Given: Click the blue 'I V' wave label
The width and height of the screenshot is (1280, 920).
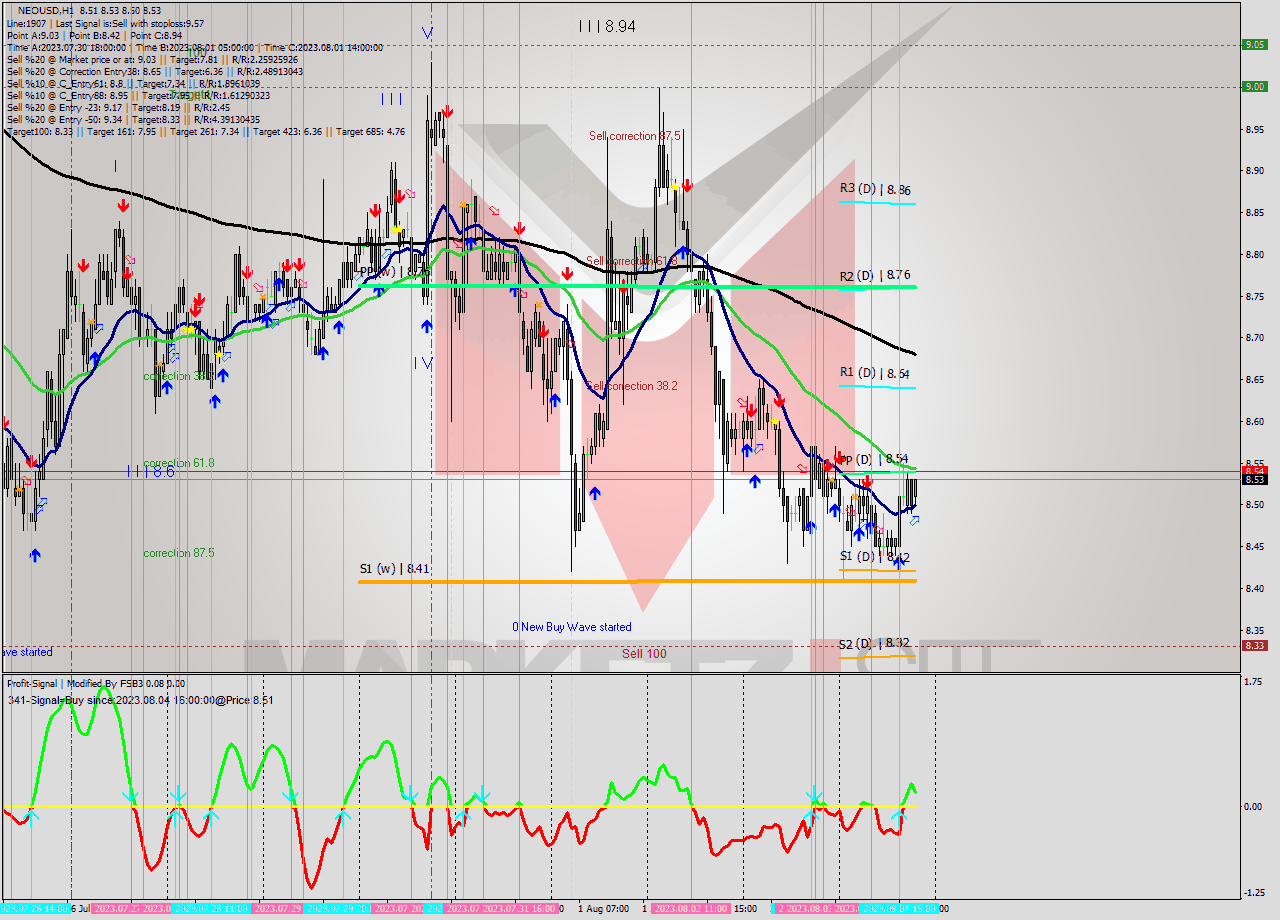Looking at the screenshot, I should pyautogui.click(x=423, y=363).
